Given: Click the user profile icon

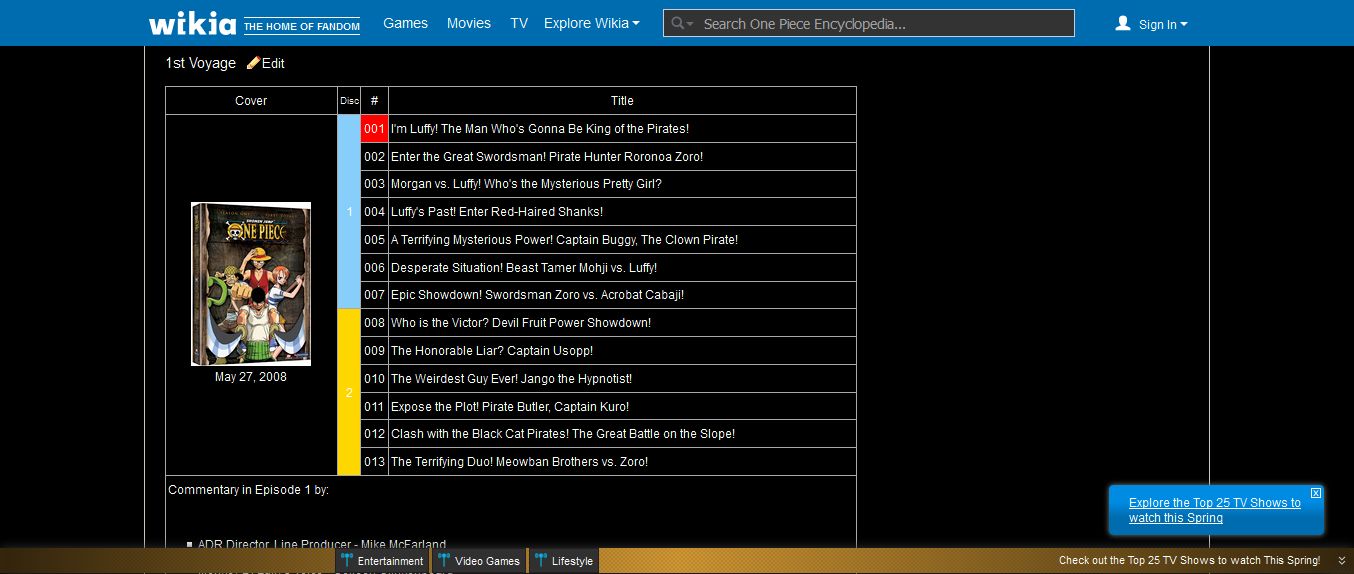Looking at the screenshot, I should [x=1123, y=23].
